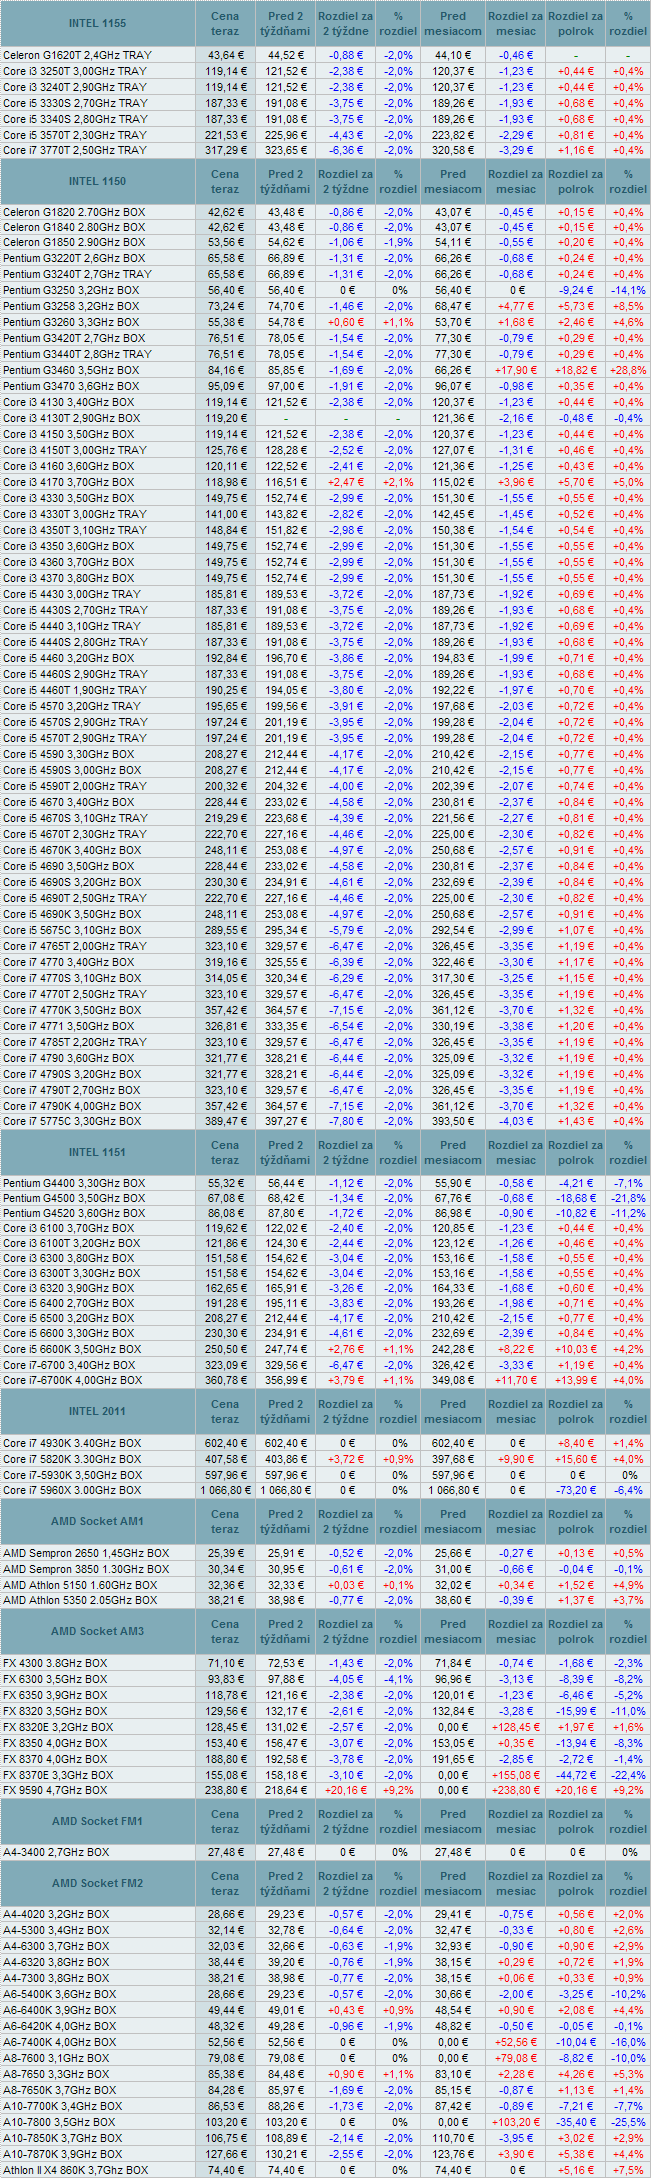
Task: Click "Core i3 4130T 2,90GHz BOX" name
Action: 73,418
